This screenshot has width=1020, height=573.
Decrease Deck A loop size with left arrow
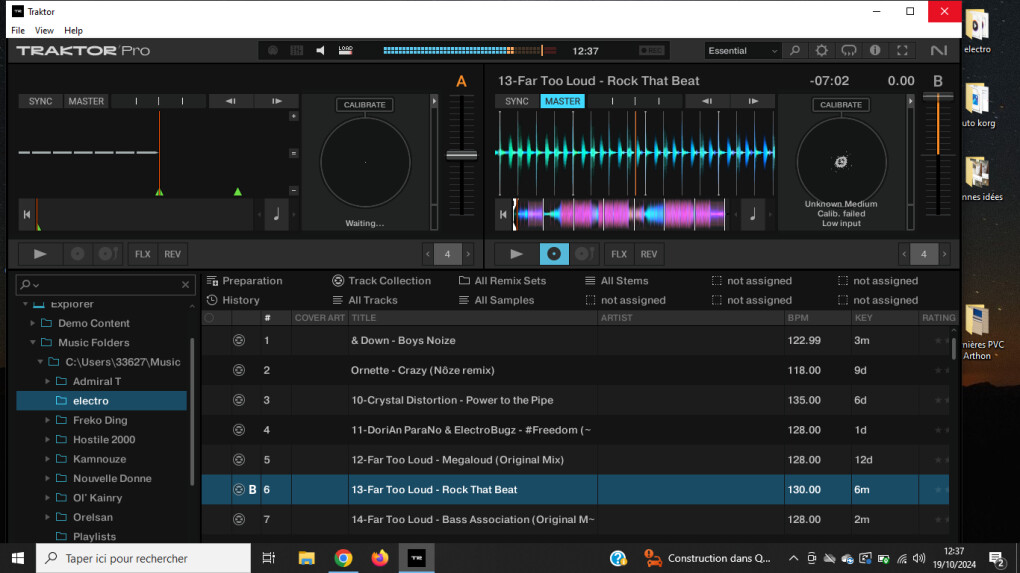[x=427, y=254]
